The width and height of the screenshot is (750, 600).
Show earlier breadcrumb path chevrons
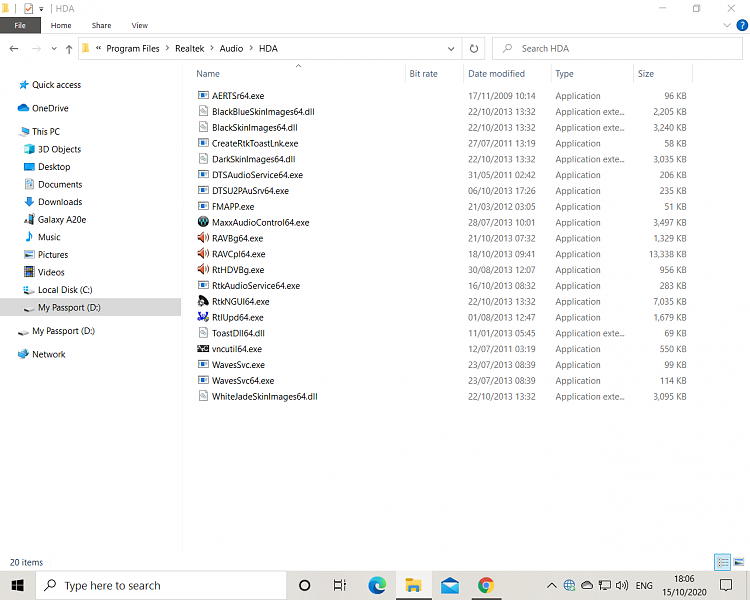coord(98,48)
